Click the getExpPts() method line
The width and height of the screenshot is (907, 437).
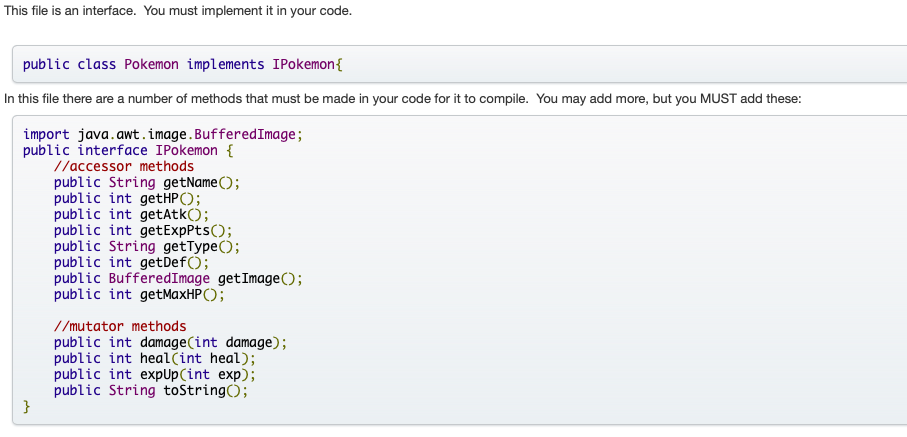(151, 230)
